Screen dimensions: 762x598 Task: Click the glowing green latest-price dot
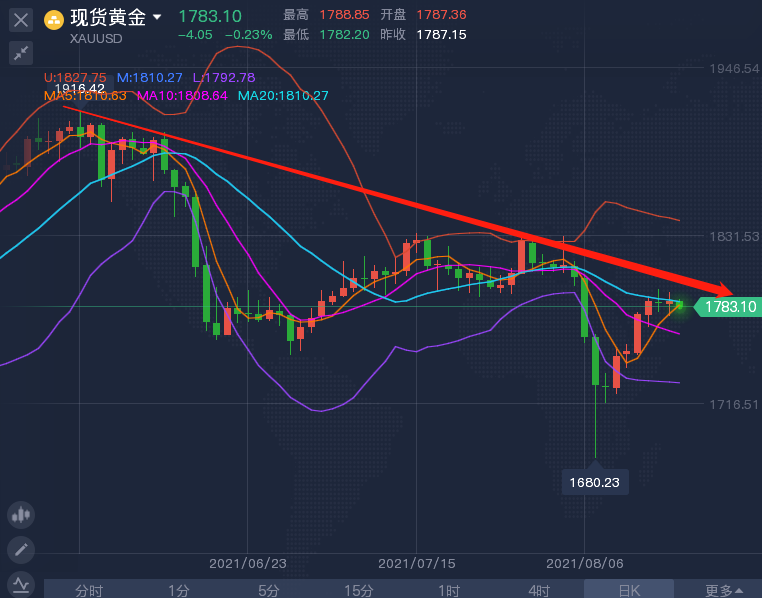point(680,305)
